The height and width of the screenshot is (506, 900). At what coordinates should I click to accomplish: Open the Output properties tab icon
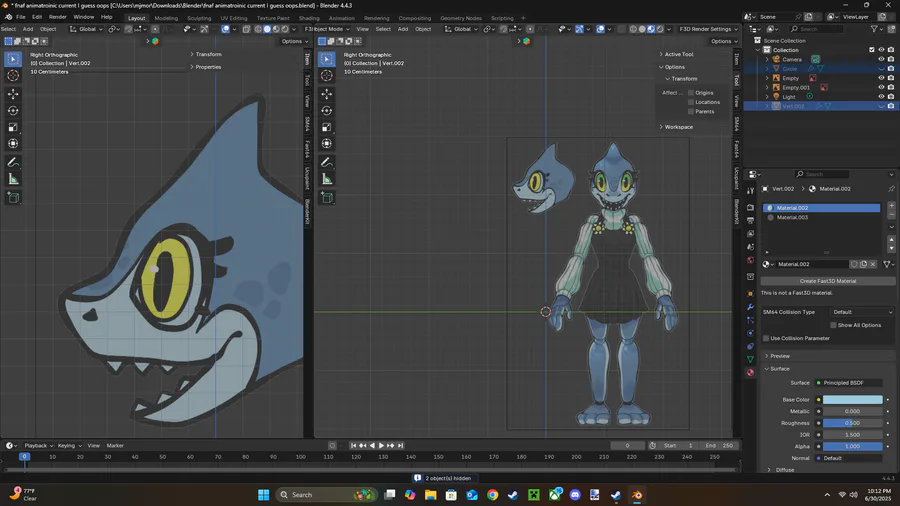[x=750, y=220]
